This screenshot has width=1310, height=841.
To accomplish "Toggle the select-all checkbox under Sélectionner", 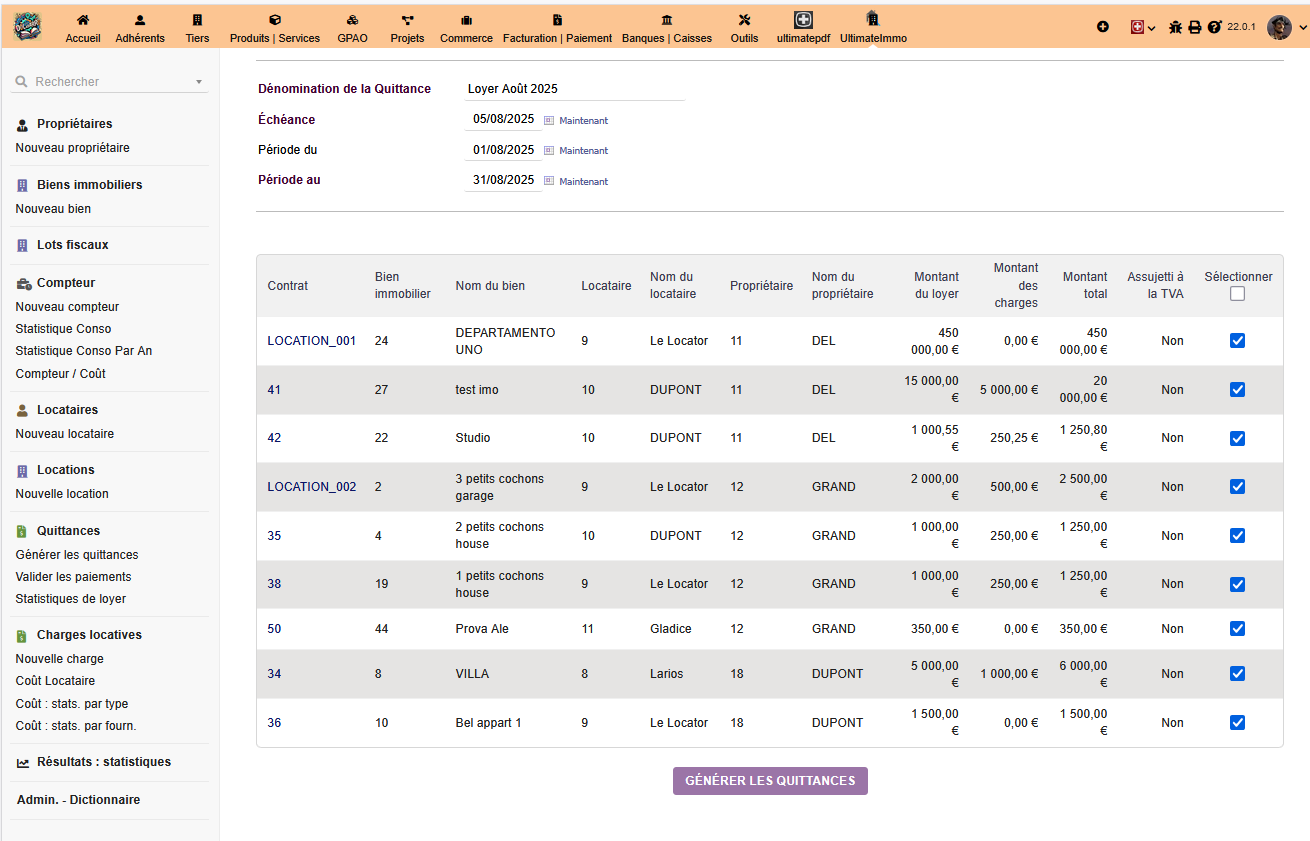I will [1237, 294].
